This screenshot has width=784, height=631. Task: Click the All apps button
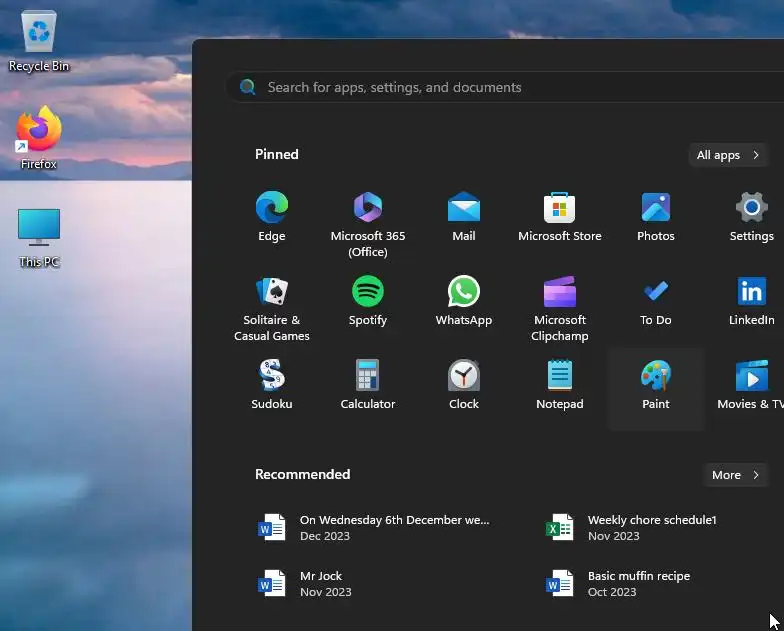728,155
